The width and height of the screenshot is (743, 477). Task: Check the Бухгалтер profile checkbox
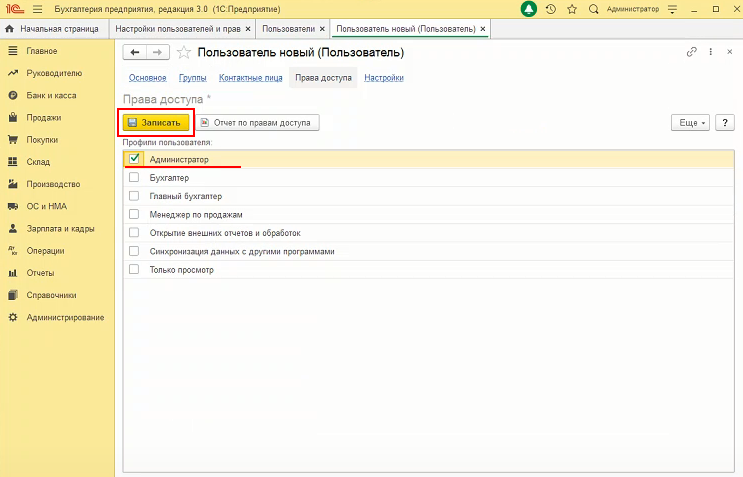click(134, 177)
